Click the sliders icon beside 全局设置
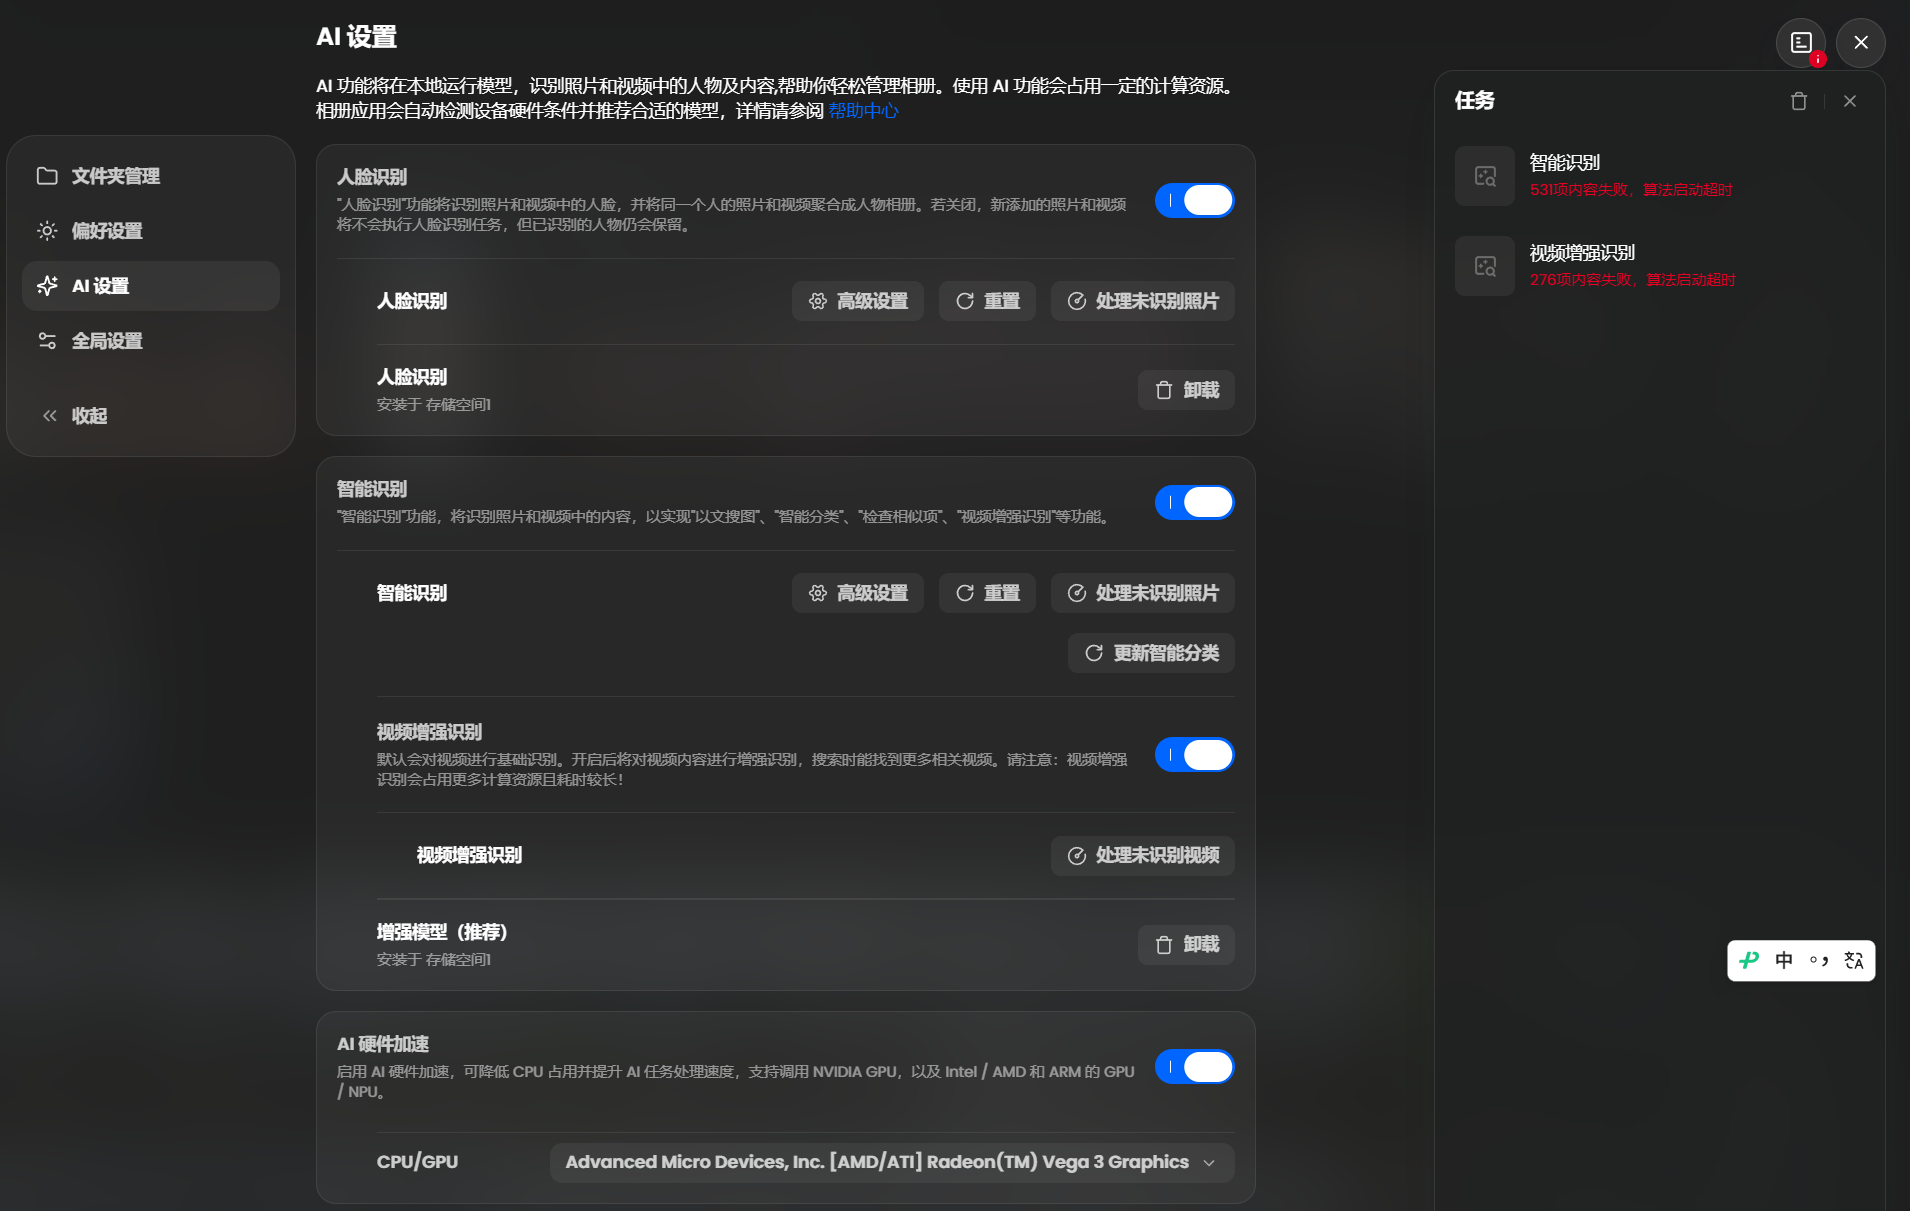This screenshot has width=1910, height=1211. pyautogui.click(x=47, y=341)
